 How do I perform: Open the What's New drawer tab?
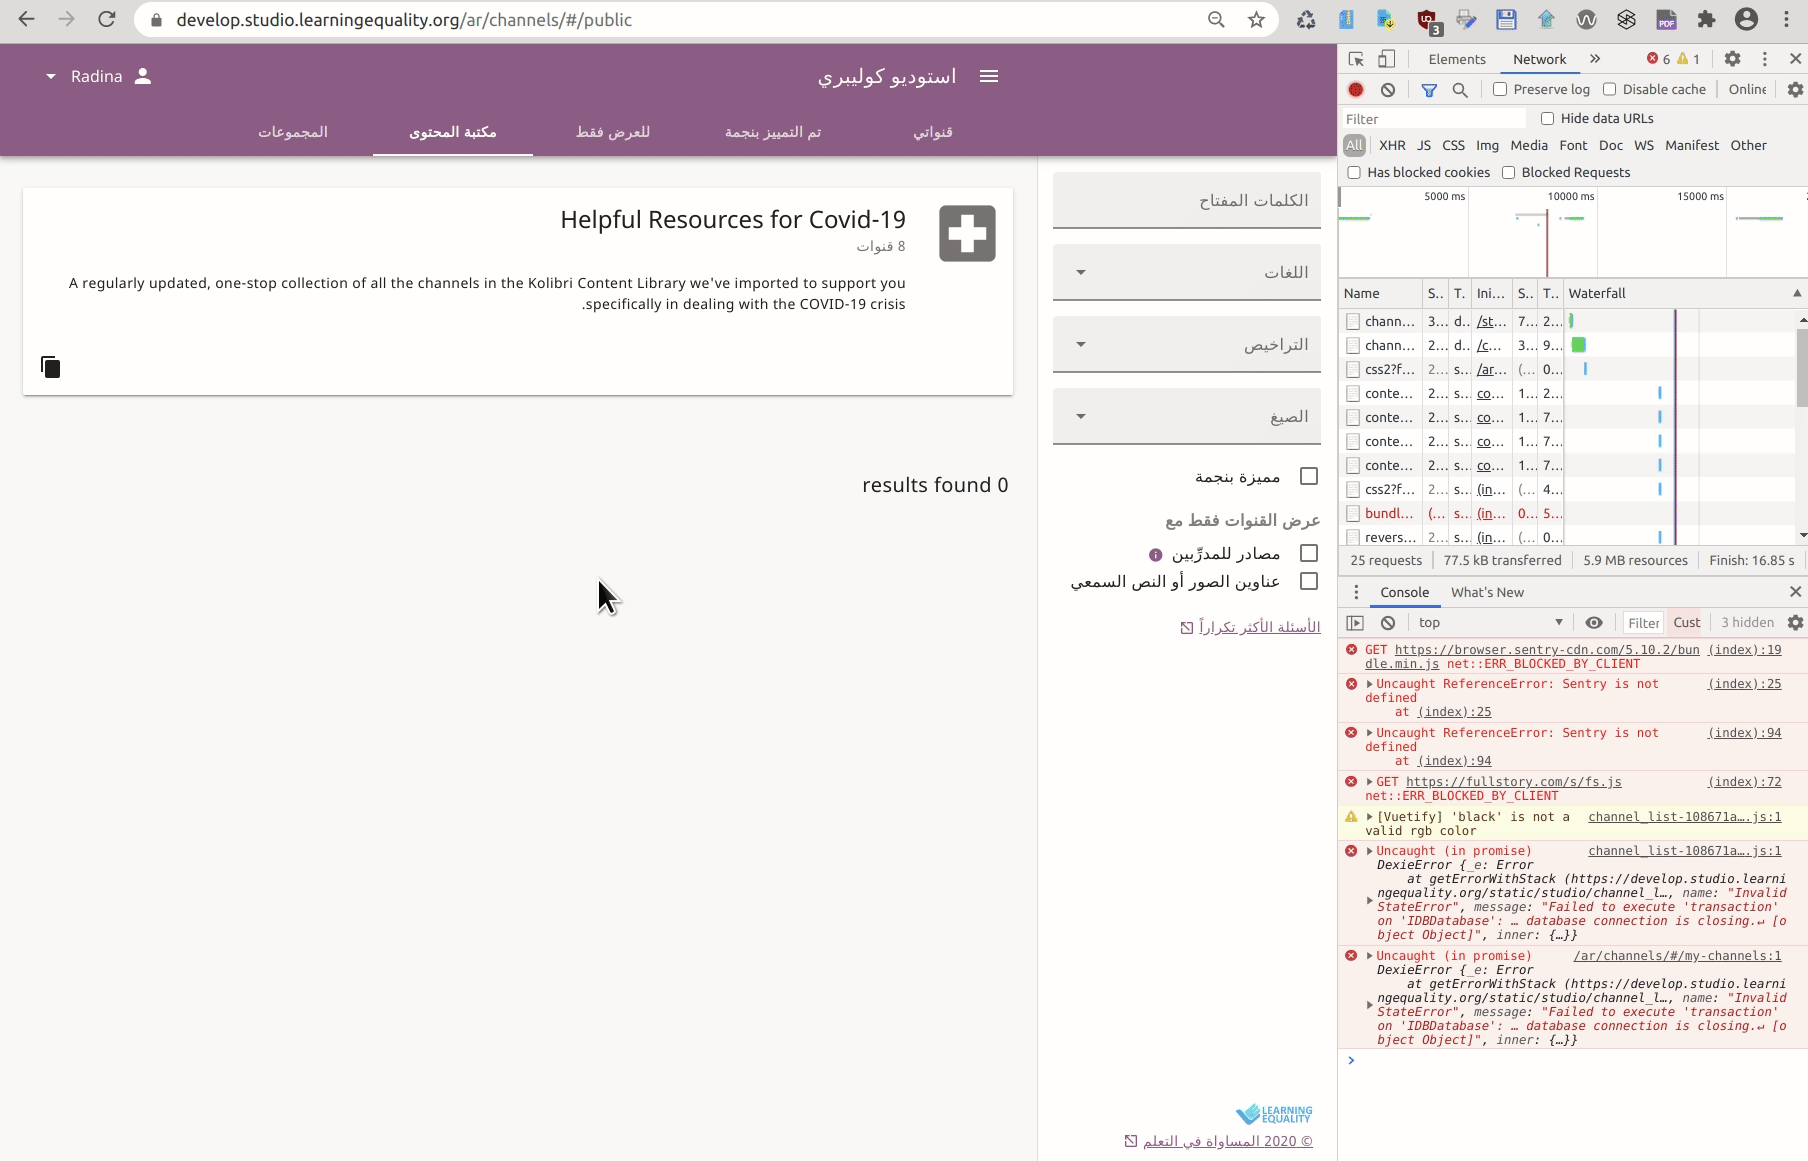[1487, 592]
